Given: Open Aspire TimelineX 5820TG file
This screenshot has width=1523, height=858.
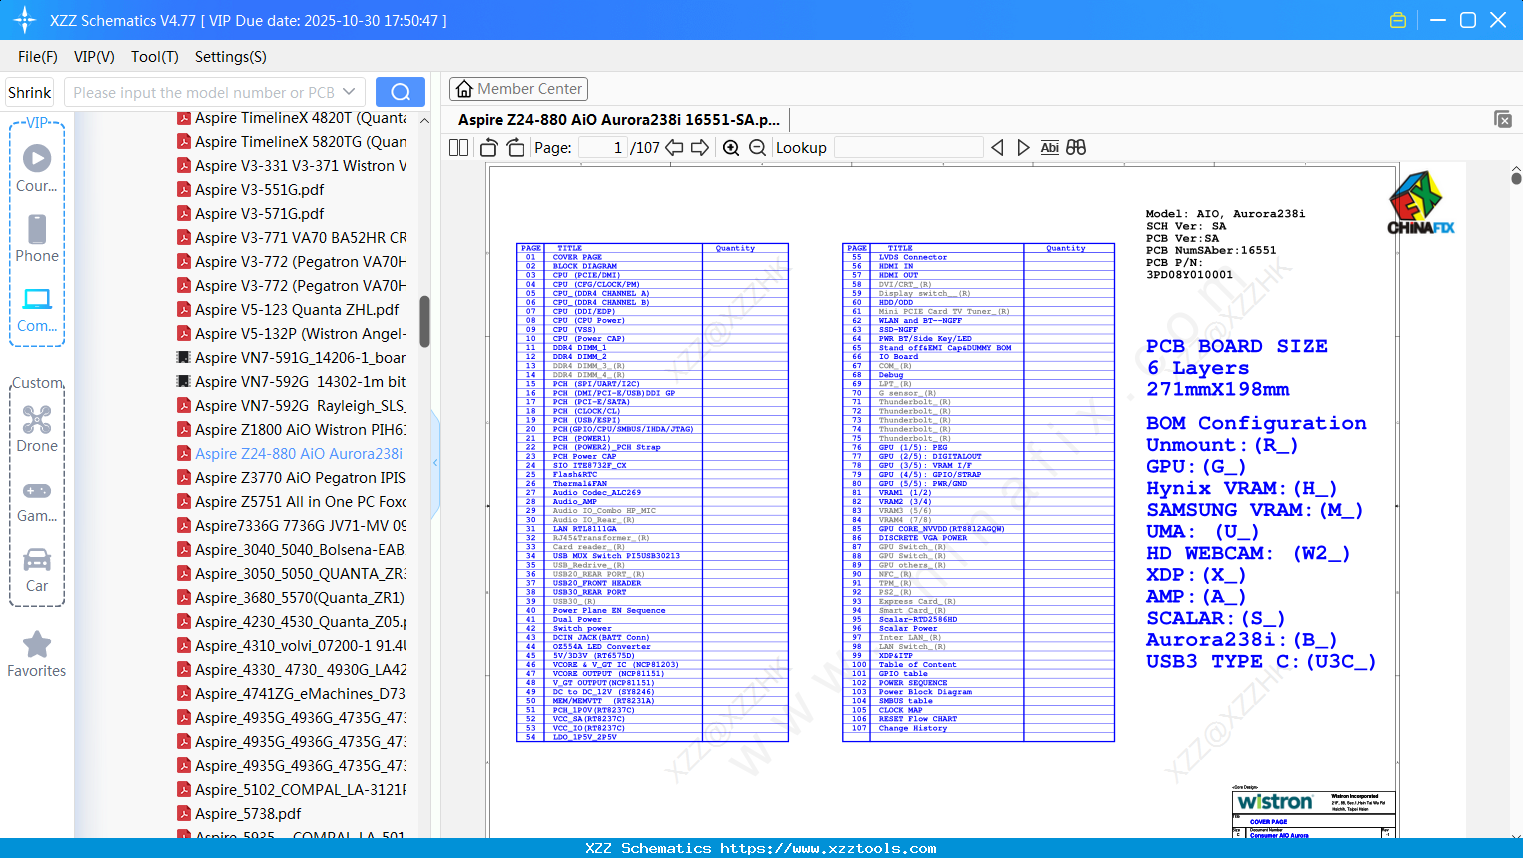Looking at the screenshot, I should point(300,142).
